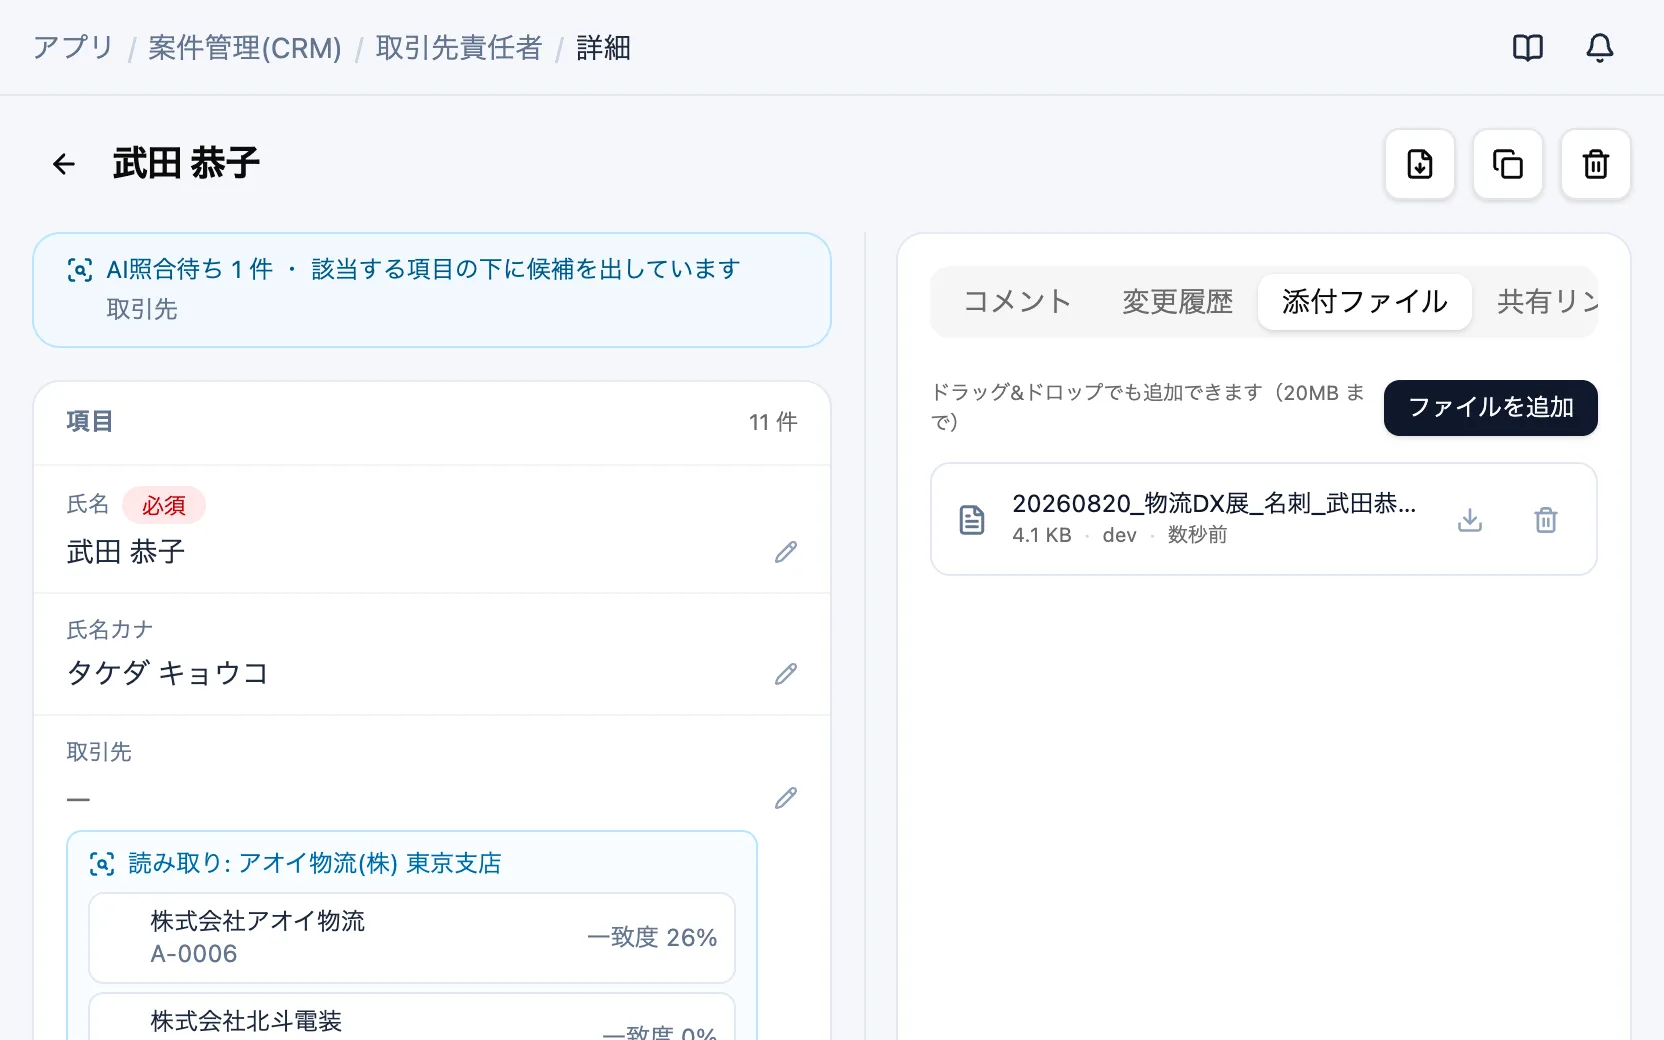The height and width of the screenshot is (1040, 1664).
Task: Click the export file icon button
Action: click(x=1420, y=164)
